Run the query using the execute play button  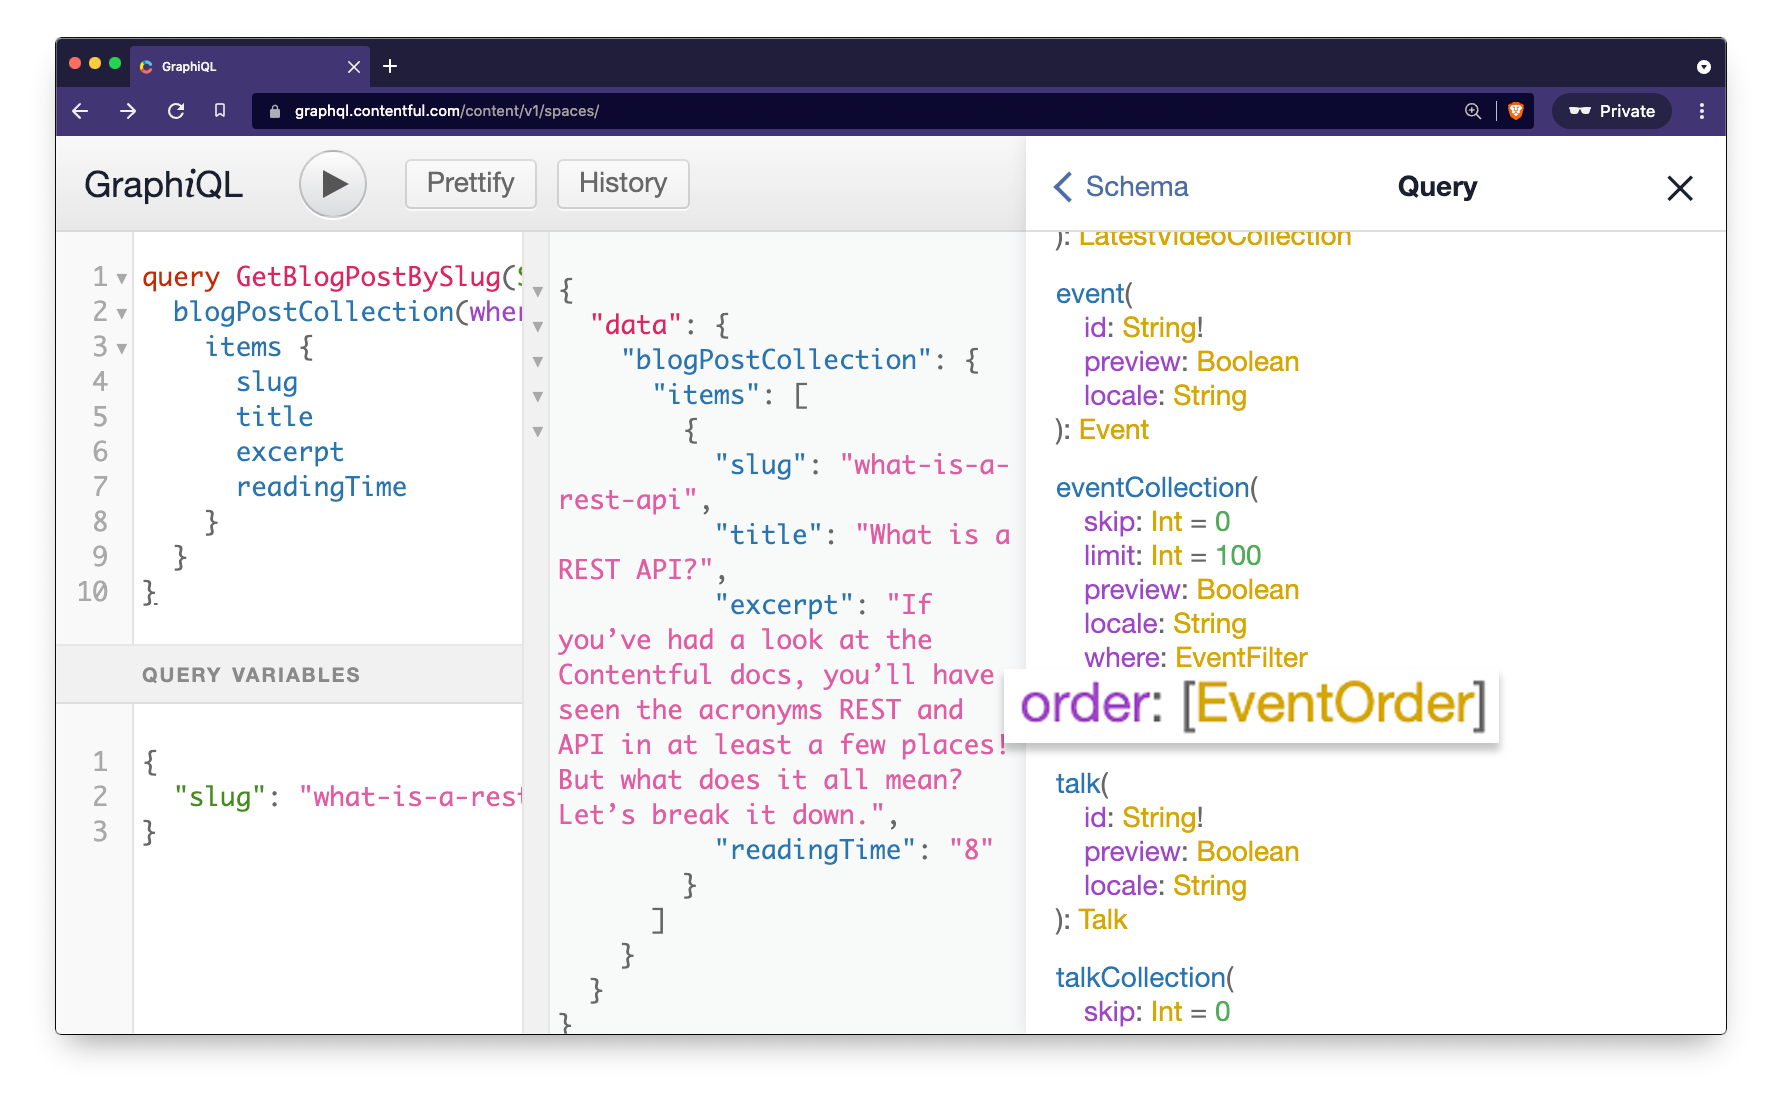pyautogui.click(x=333, y=184)
